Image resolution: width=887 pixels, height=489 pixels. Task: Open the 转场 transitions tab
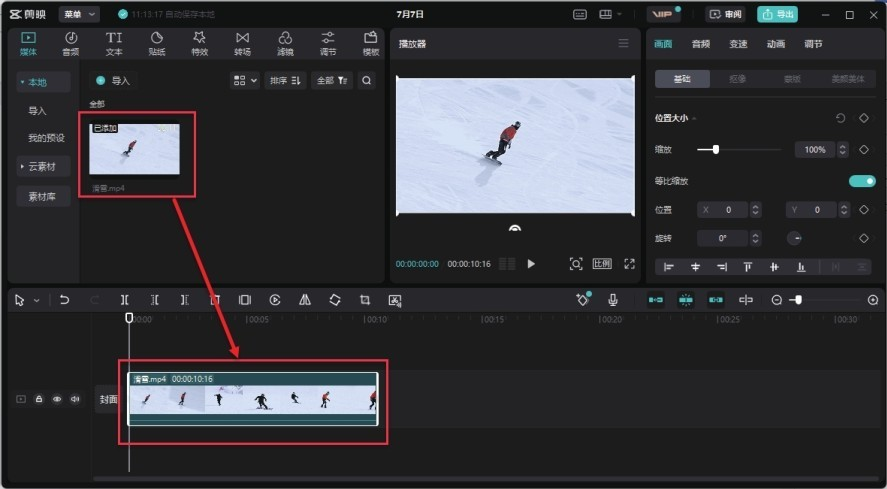click(242, 44)
